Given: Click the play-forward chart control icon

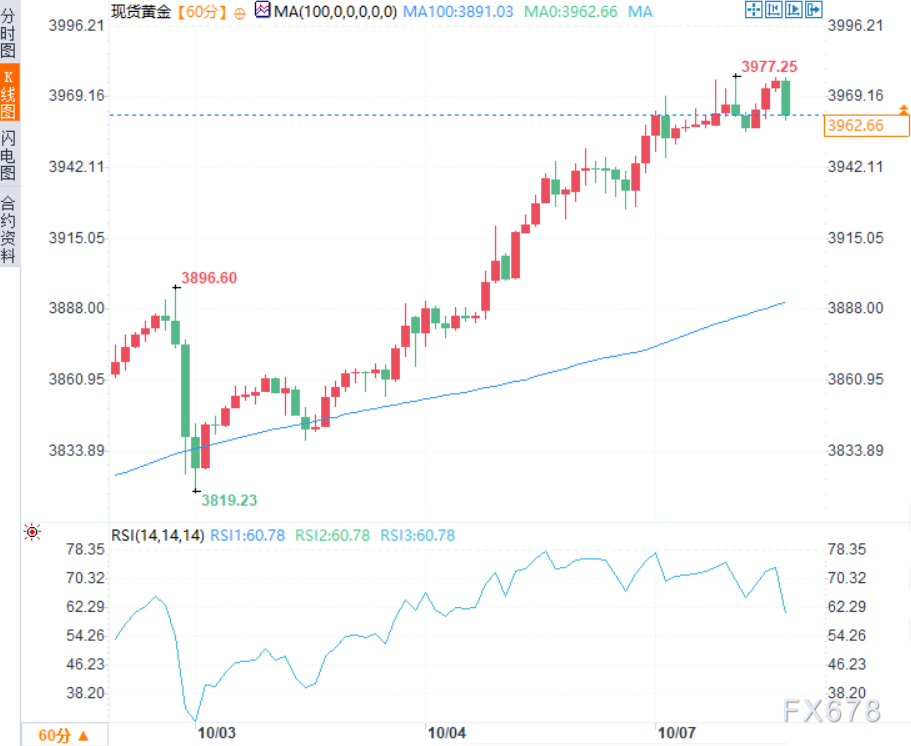Looking at the screenshot, I should coord(795,11).
